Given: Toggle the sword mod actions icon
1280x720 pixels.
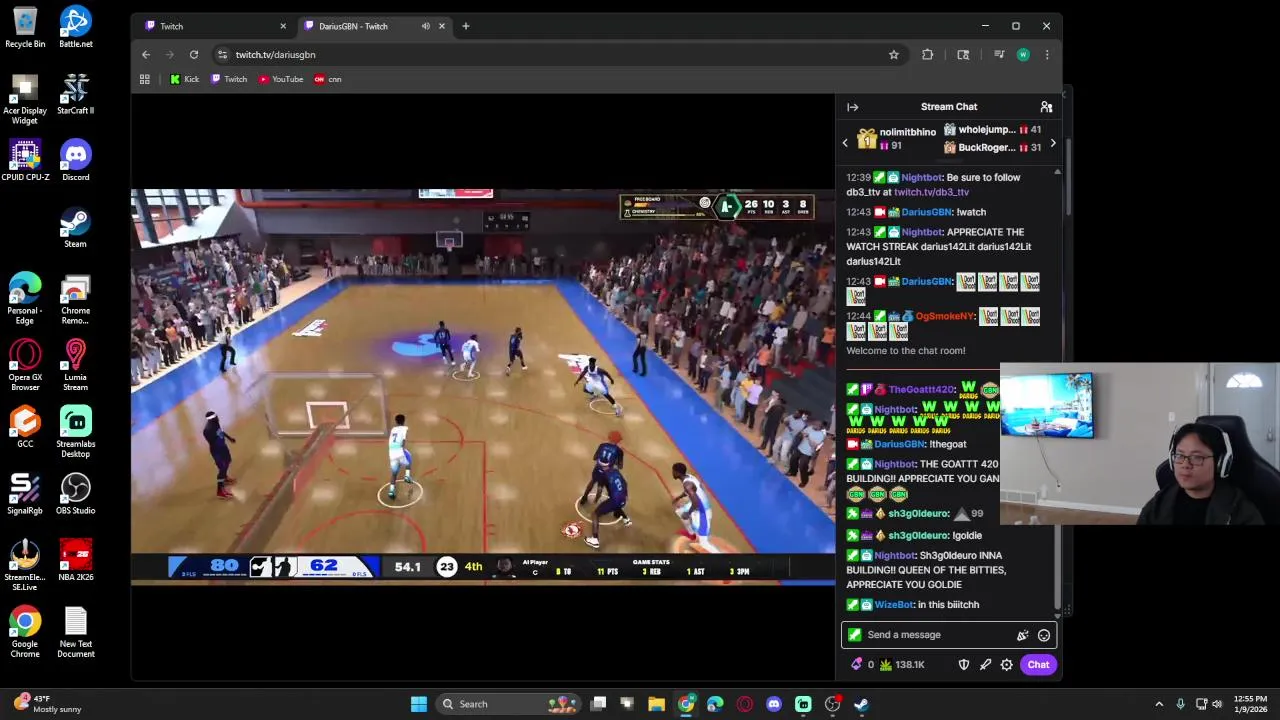Looking at the screenshot, I should click(985, 665).
